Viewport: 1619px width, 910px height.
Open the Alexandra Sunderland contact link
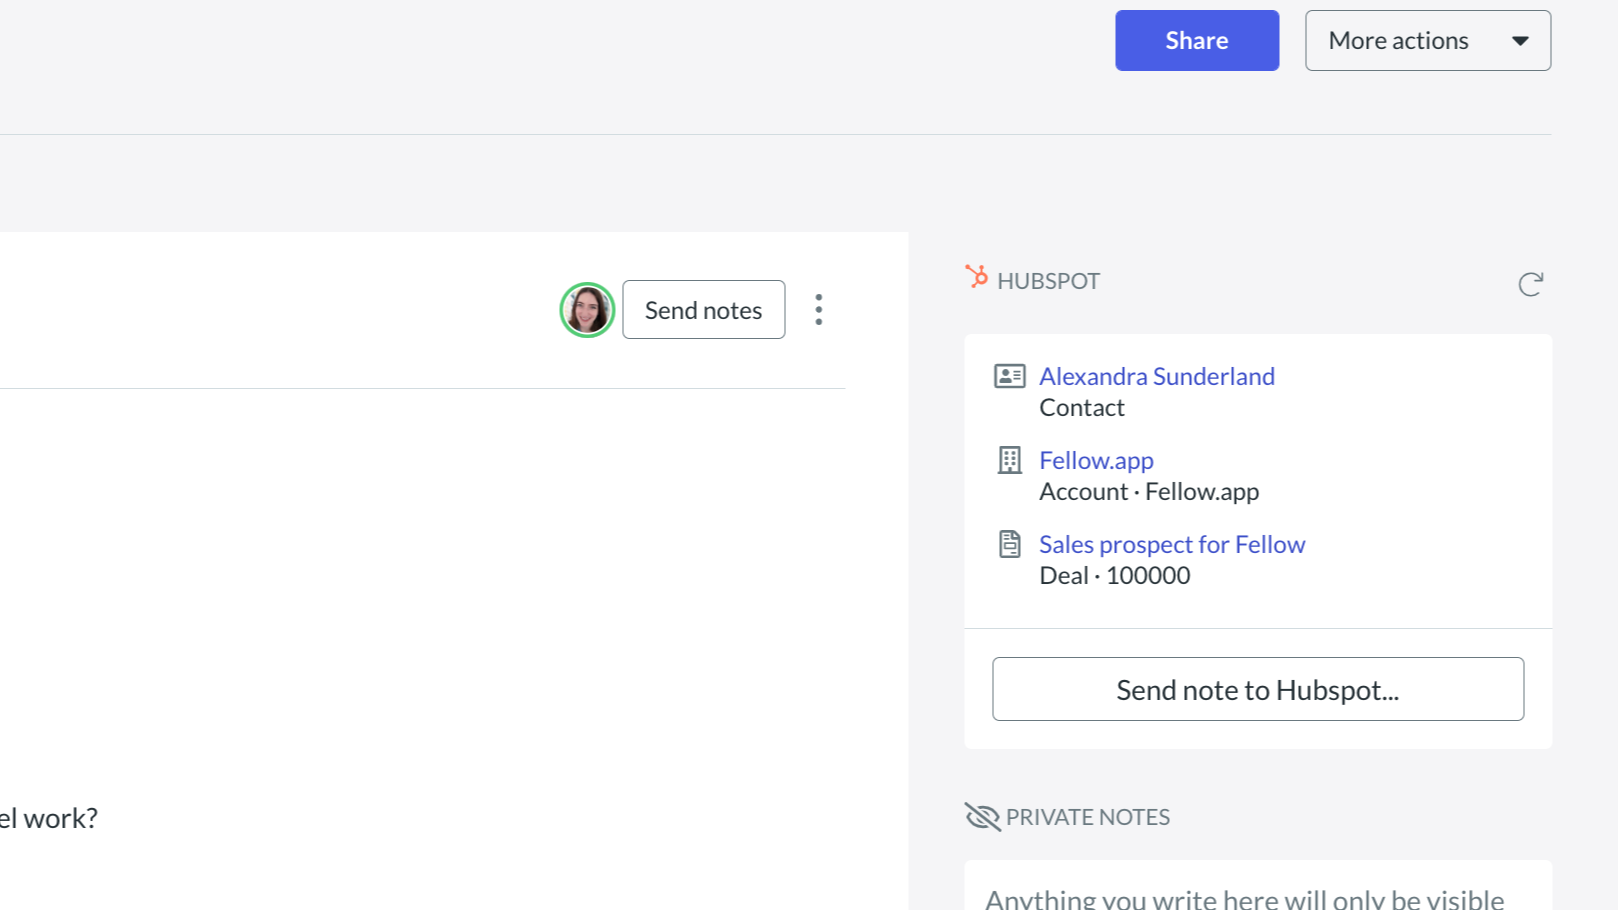(1157, 376)
